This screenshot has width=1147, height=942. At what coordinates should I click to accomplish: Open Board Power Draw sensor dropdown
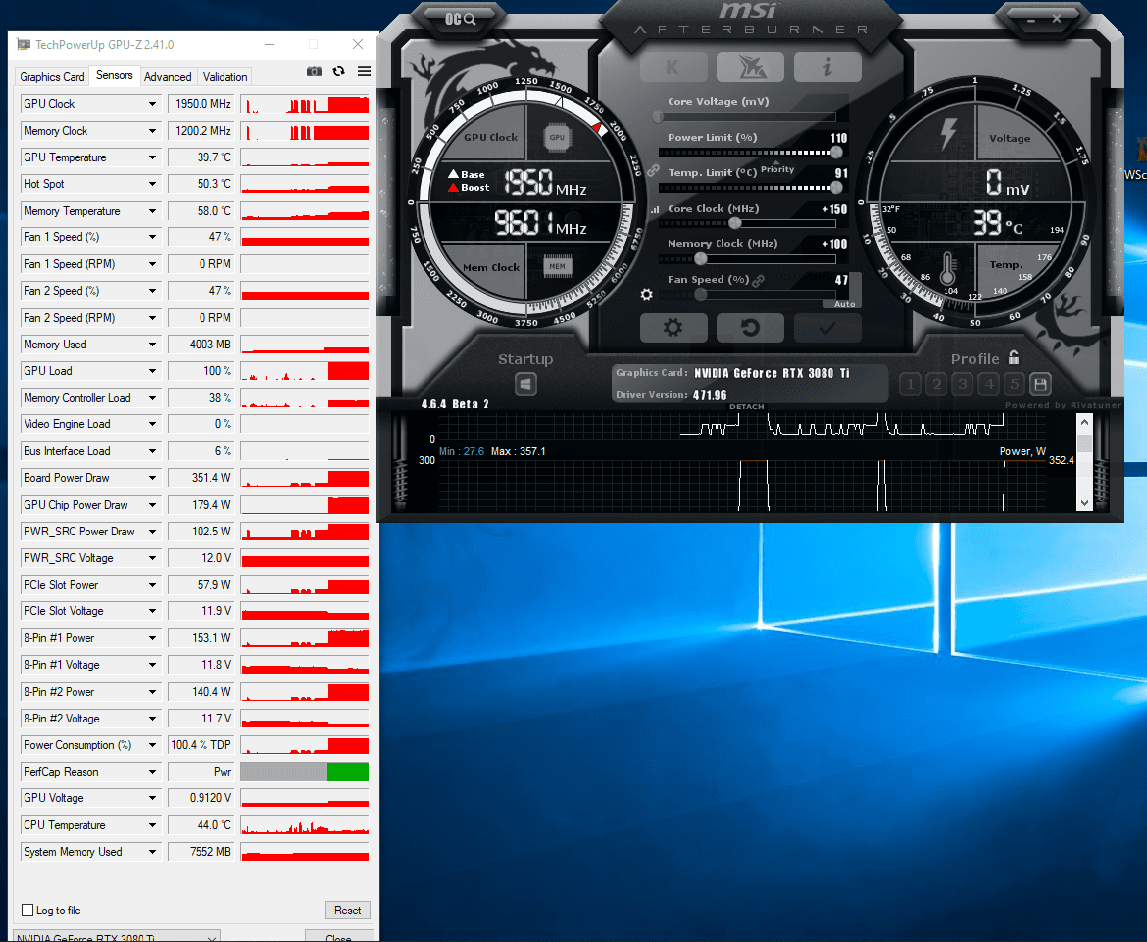click(152, 478)
